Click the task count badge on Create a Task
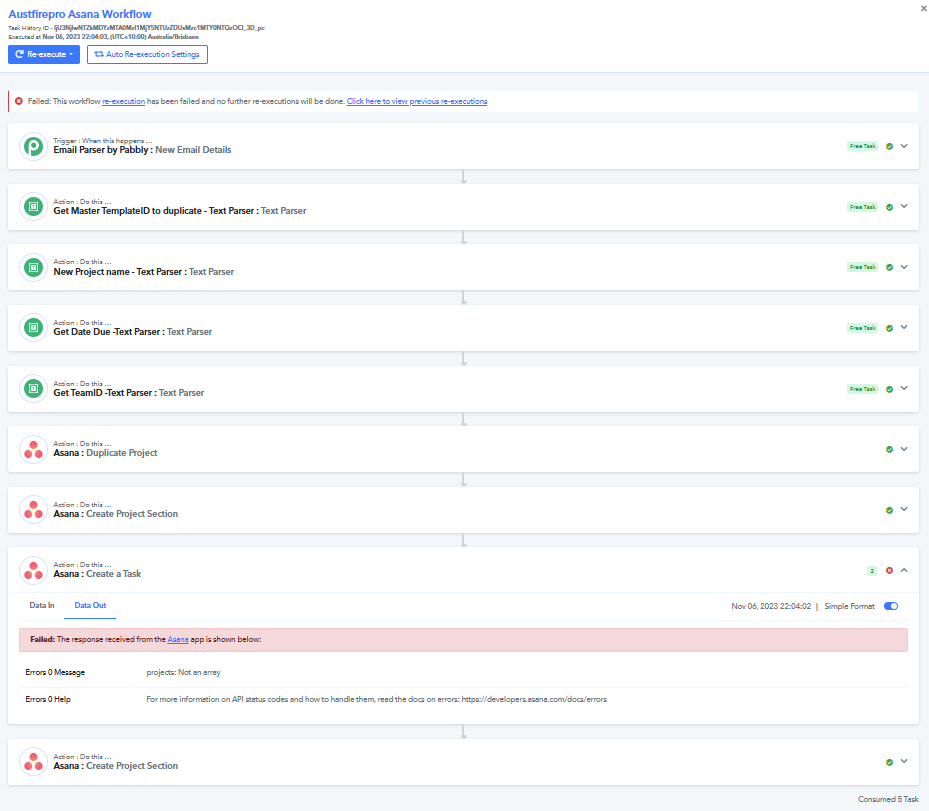The height and width of the screenshot is (811, 929). 872,571
